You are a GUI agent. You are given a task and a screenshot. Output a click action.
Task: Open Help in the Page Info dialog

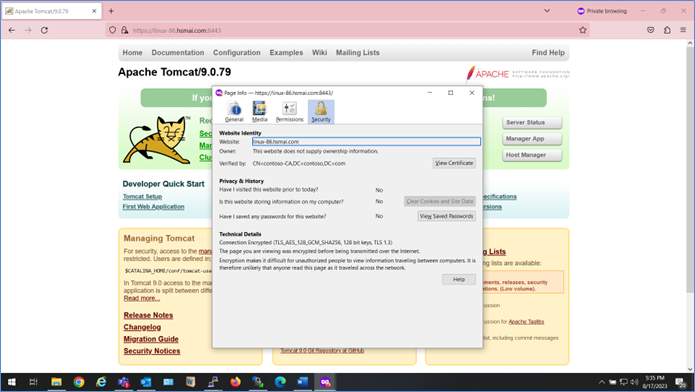[x=459, y=279]
